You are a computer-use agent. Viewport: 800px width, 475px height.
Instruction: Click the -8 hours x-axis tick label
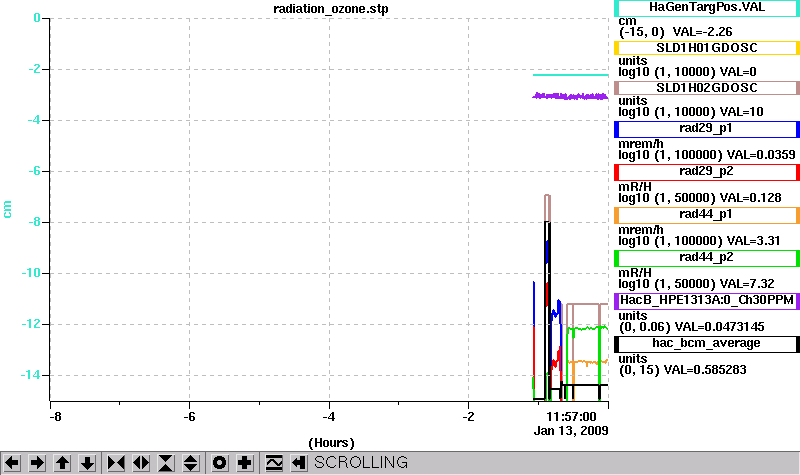coord(55,417)
